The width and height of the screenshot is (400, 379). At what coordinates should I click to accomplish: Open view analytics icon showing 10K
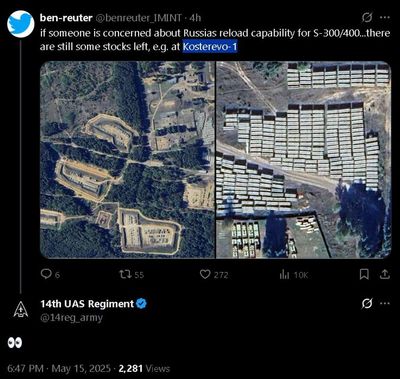[284, 274]
